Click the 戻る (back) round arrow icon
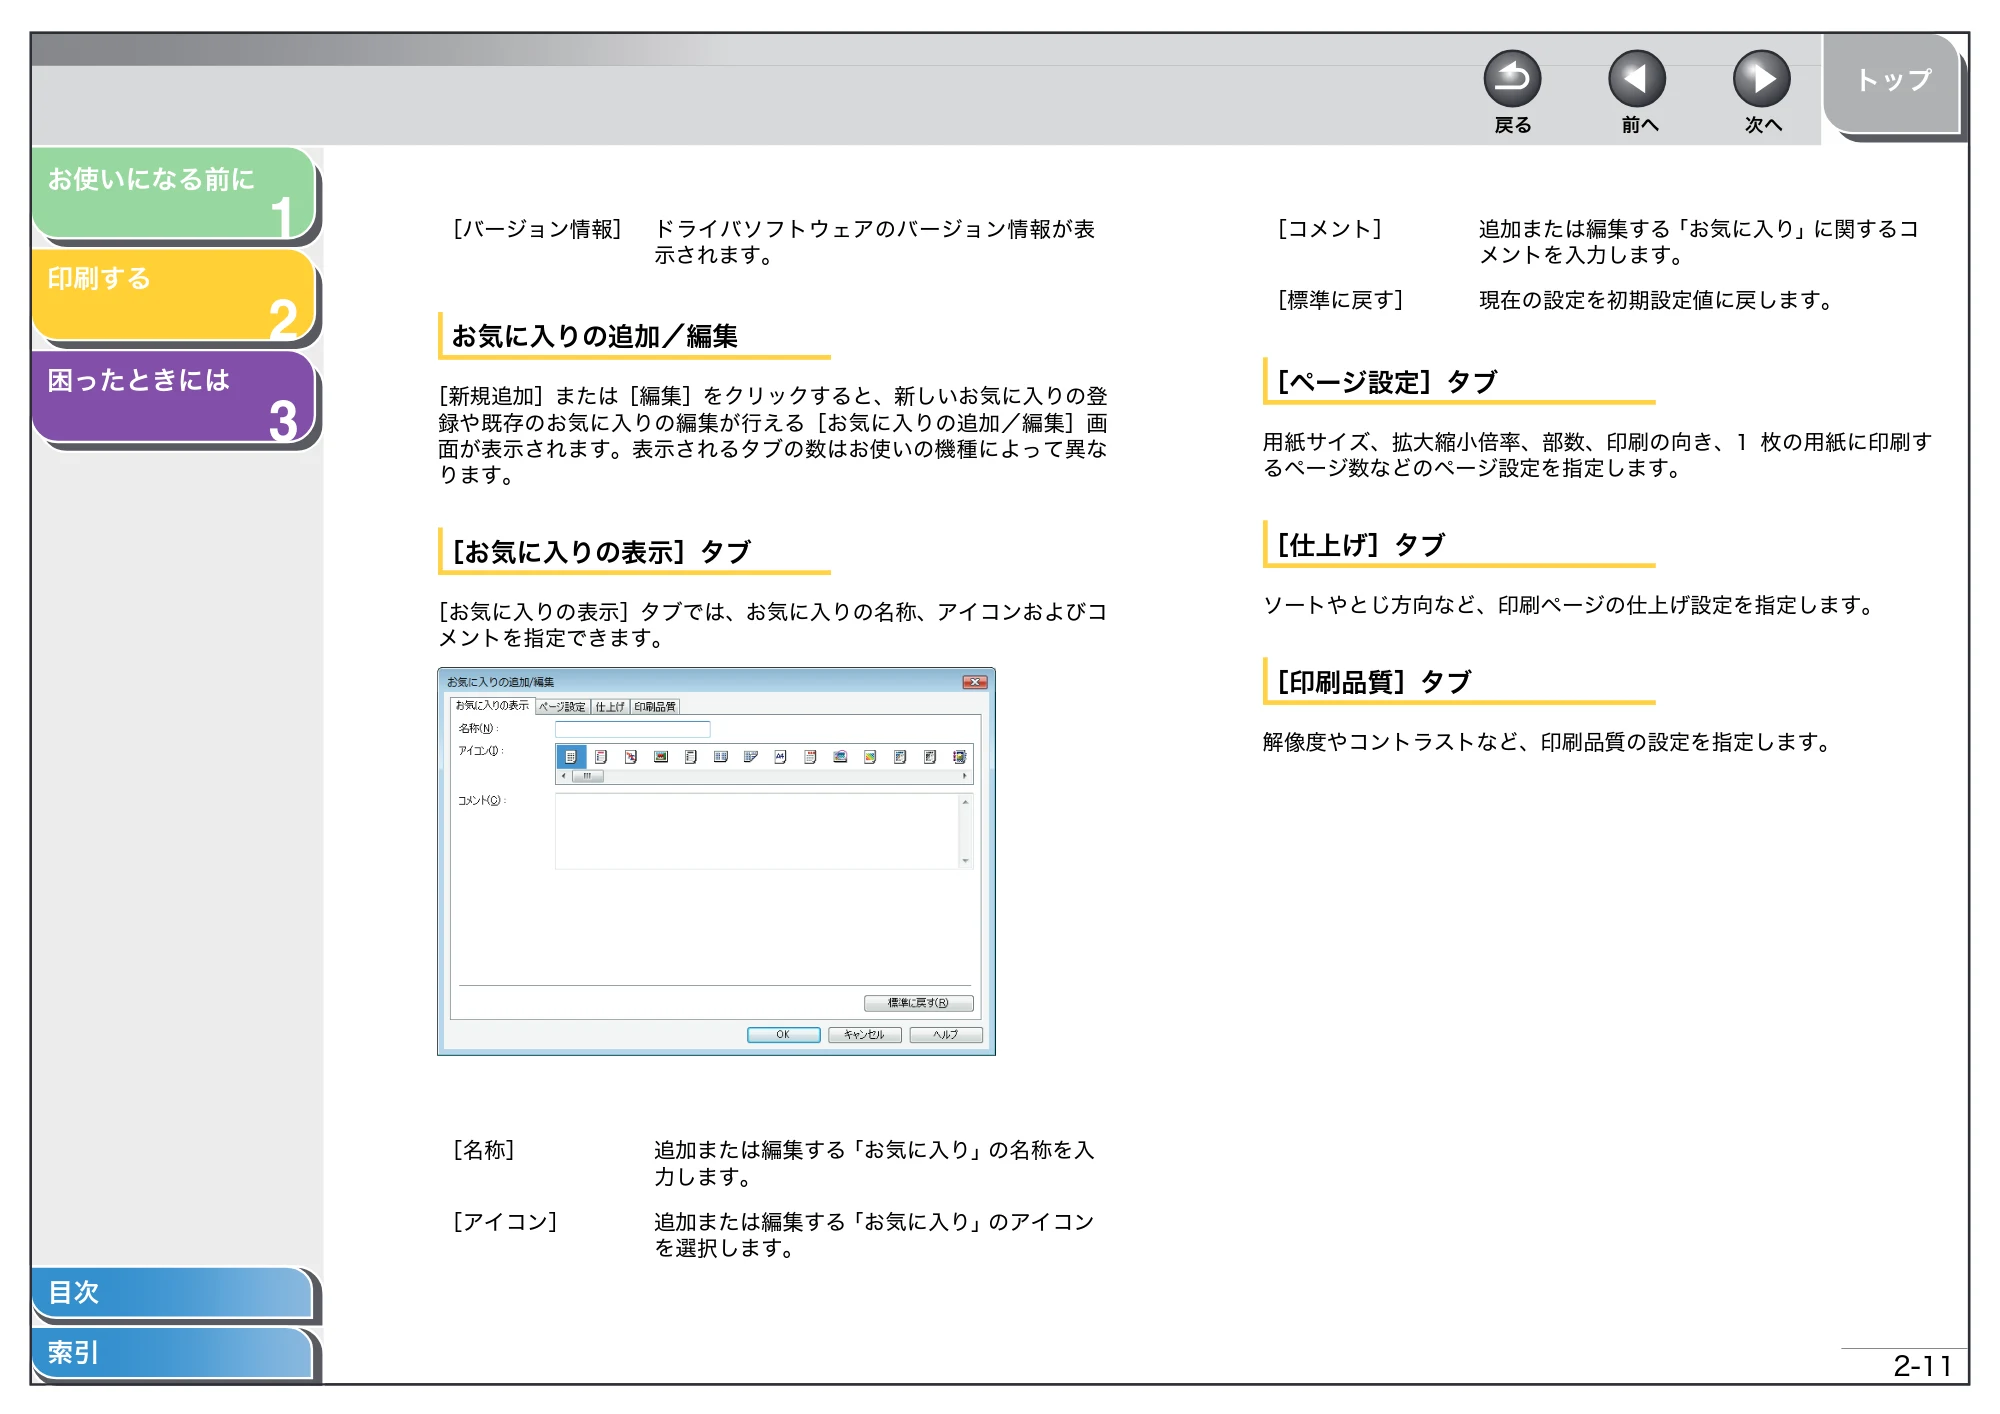The height and width of the screenshot is (1414, 2000). 1512,79
